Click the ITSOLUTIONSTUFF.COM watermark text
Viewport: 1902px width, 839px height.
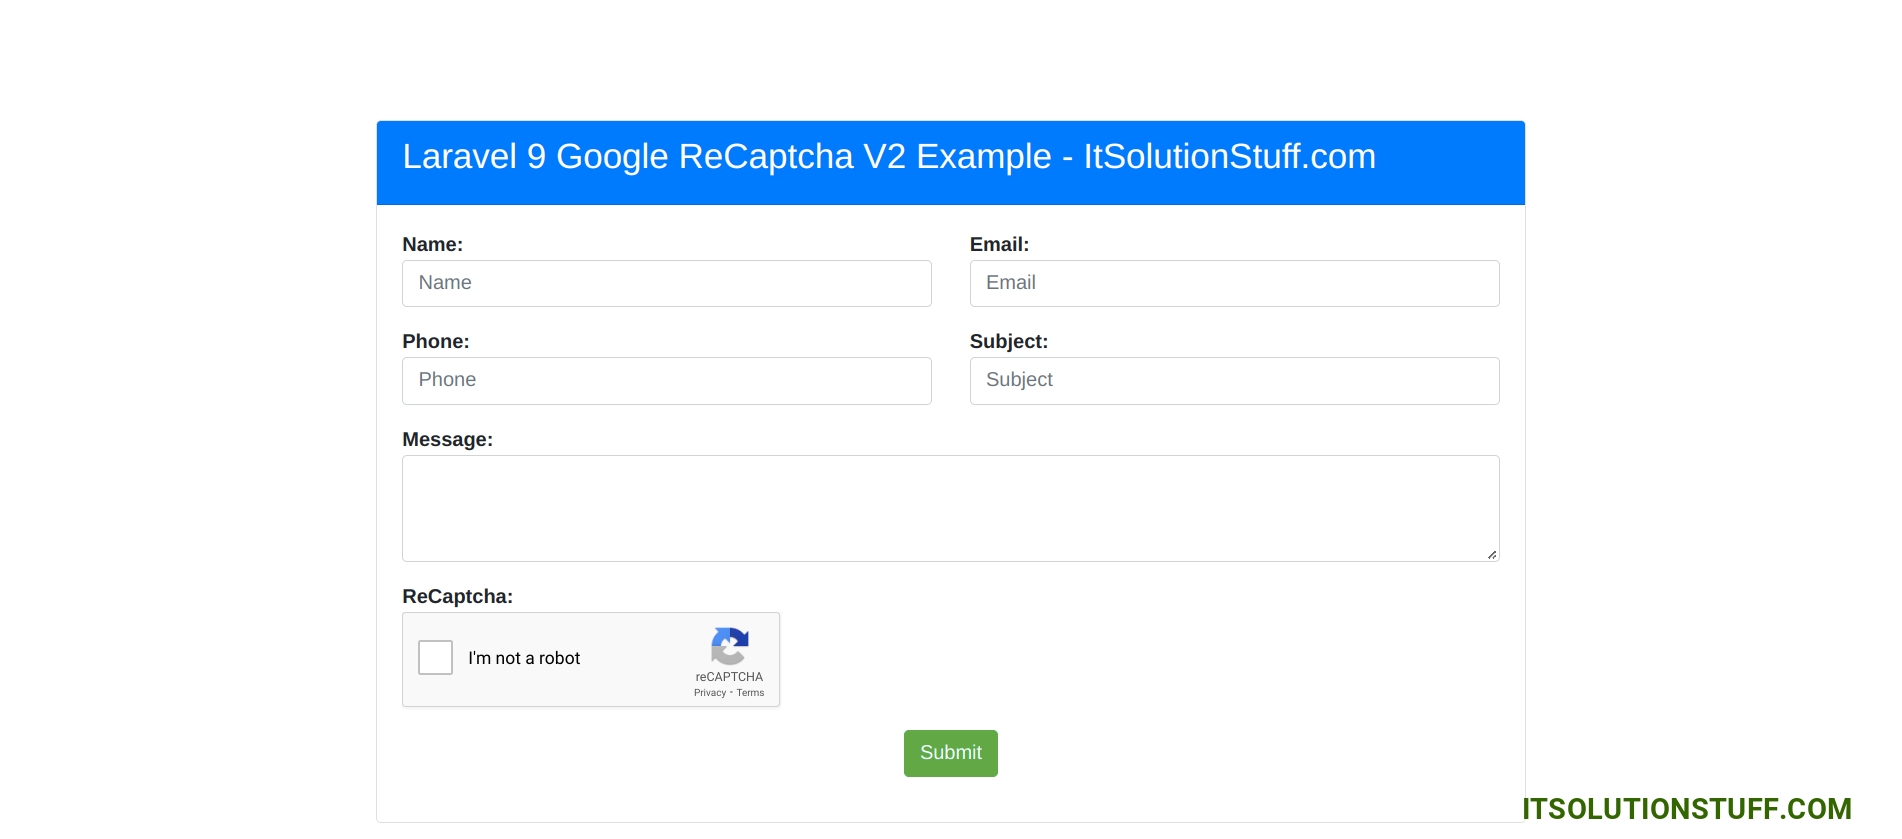coord(1686,809)
